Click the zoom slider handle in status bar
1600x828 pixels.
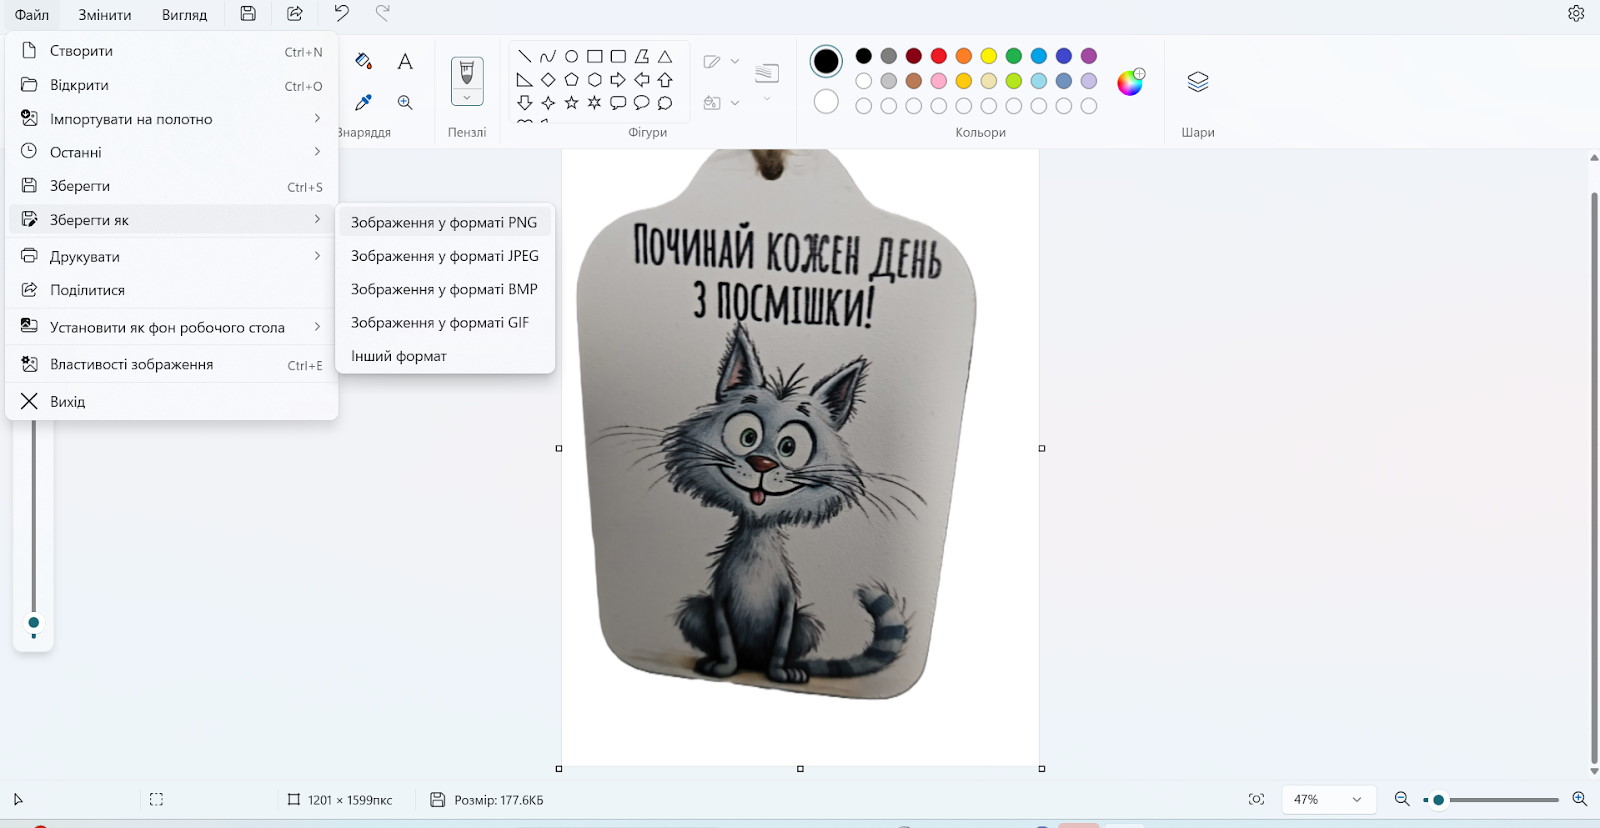(1438, 800)
